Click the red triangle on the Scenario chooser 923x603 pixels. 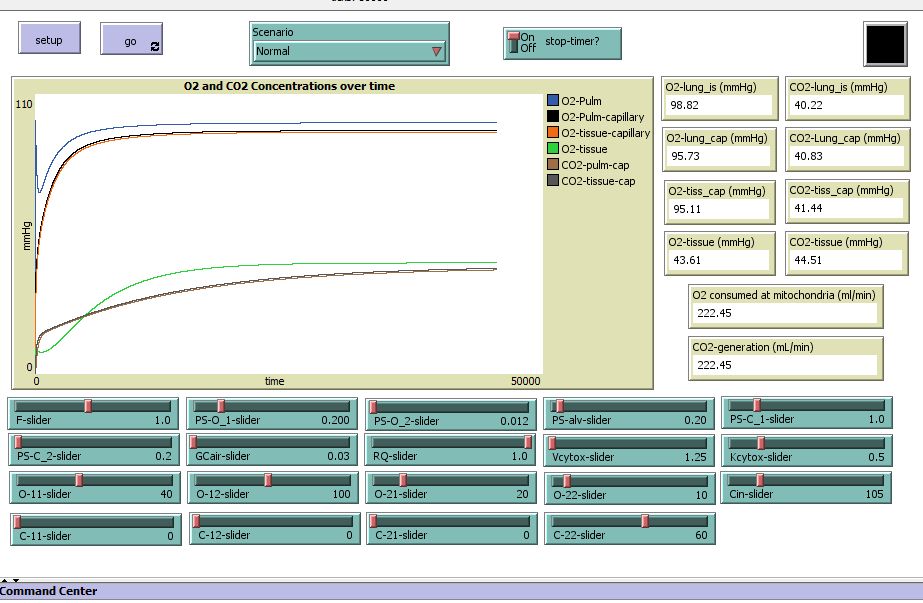pyautogui.click(x=435, y=49)
